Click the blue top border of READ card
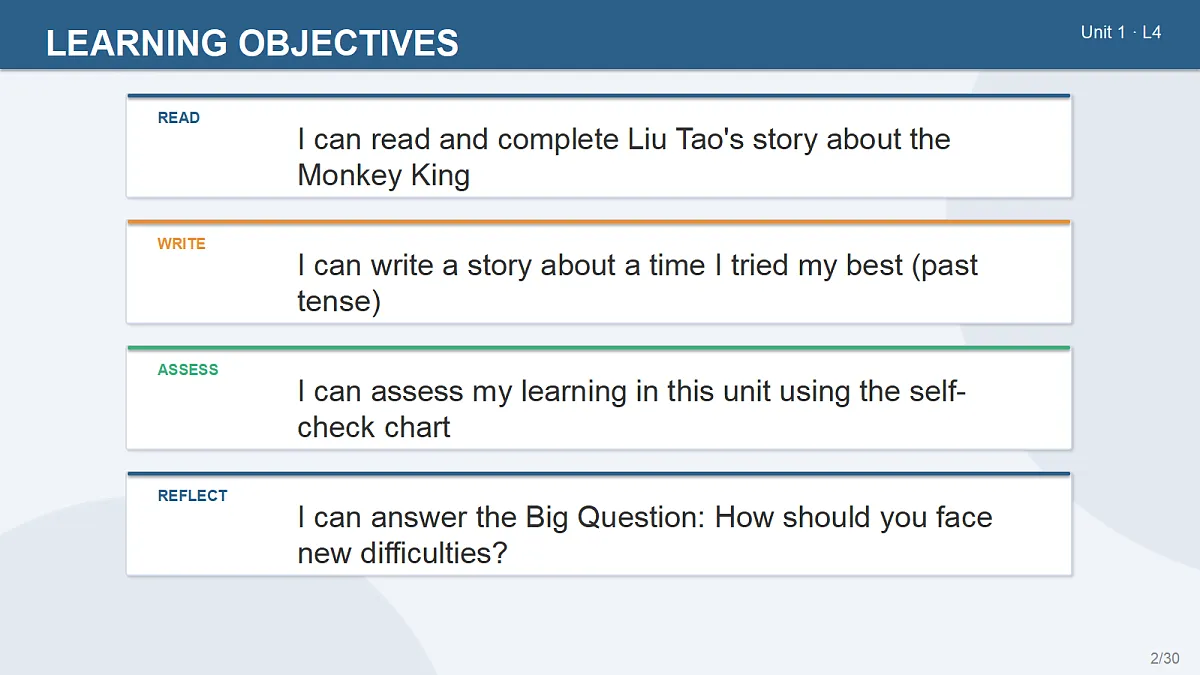The image size is (1200, 675). (598, 96)
